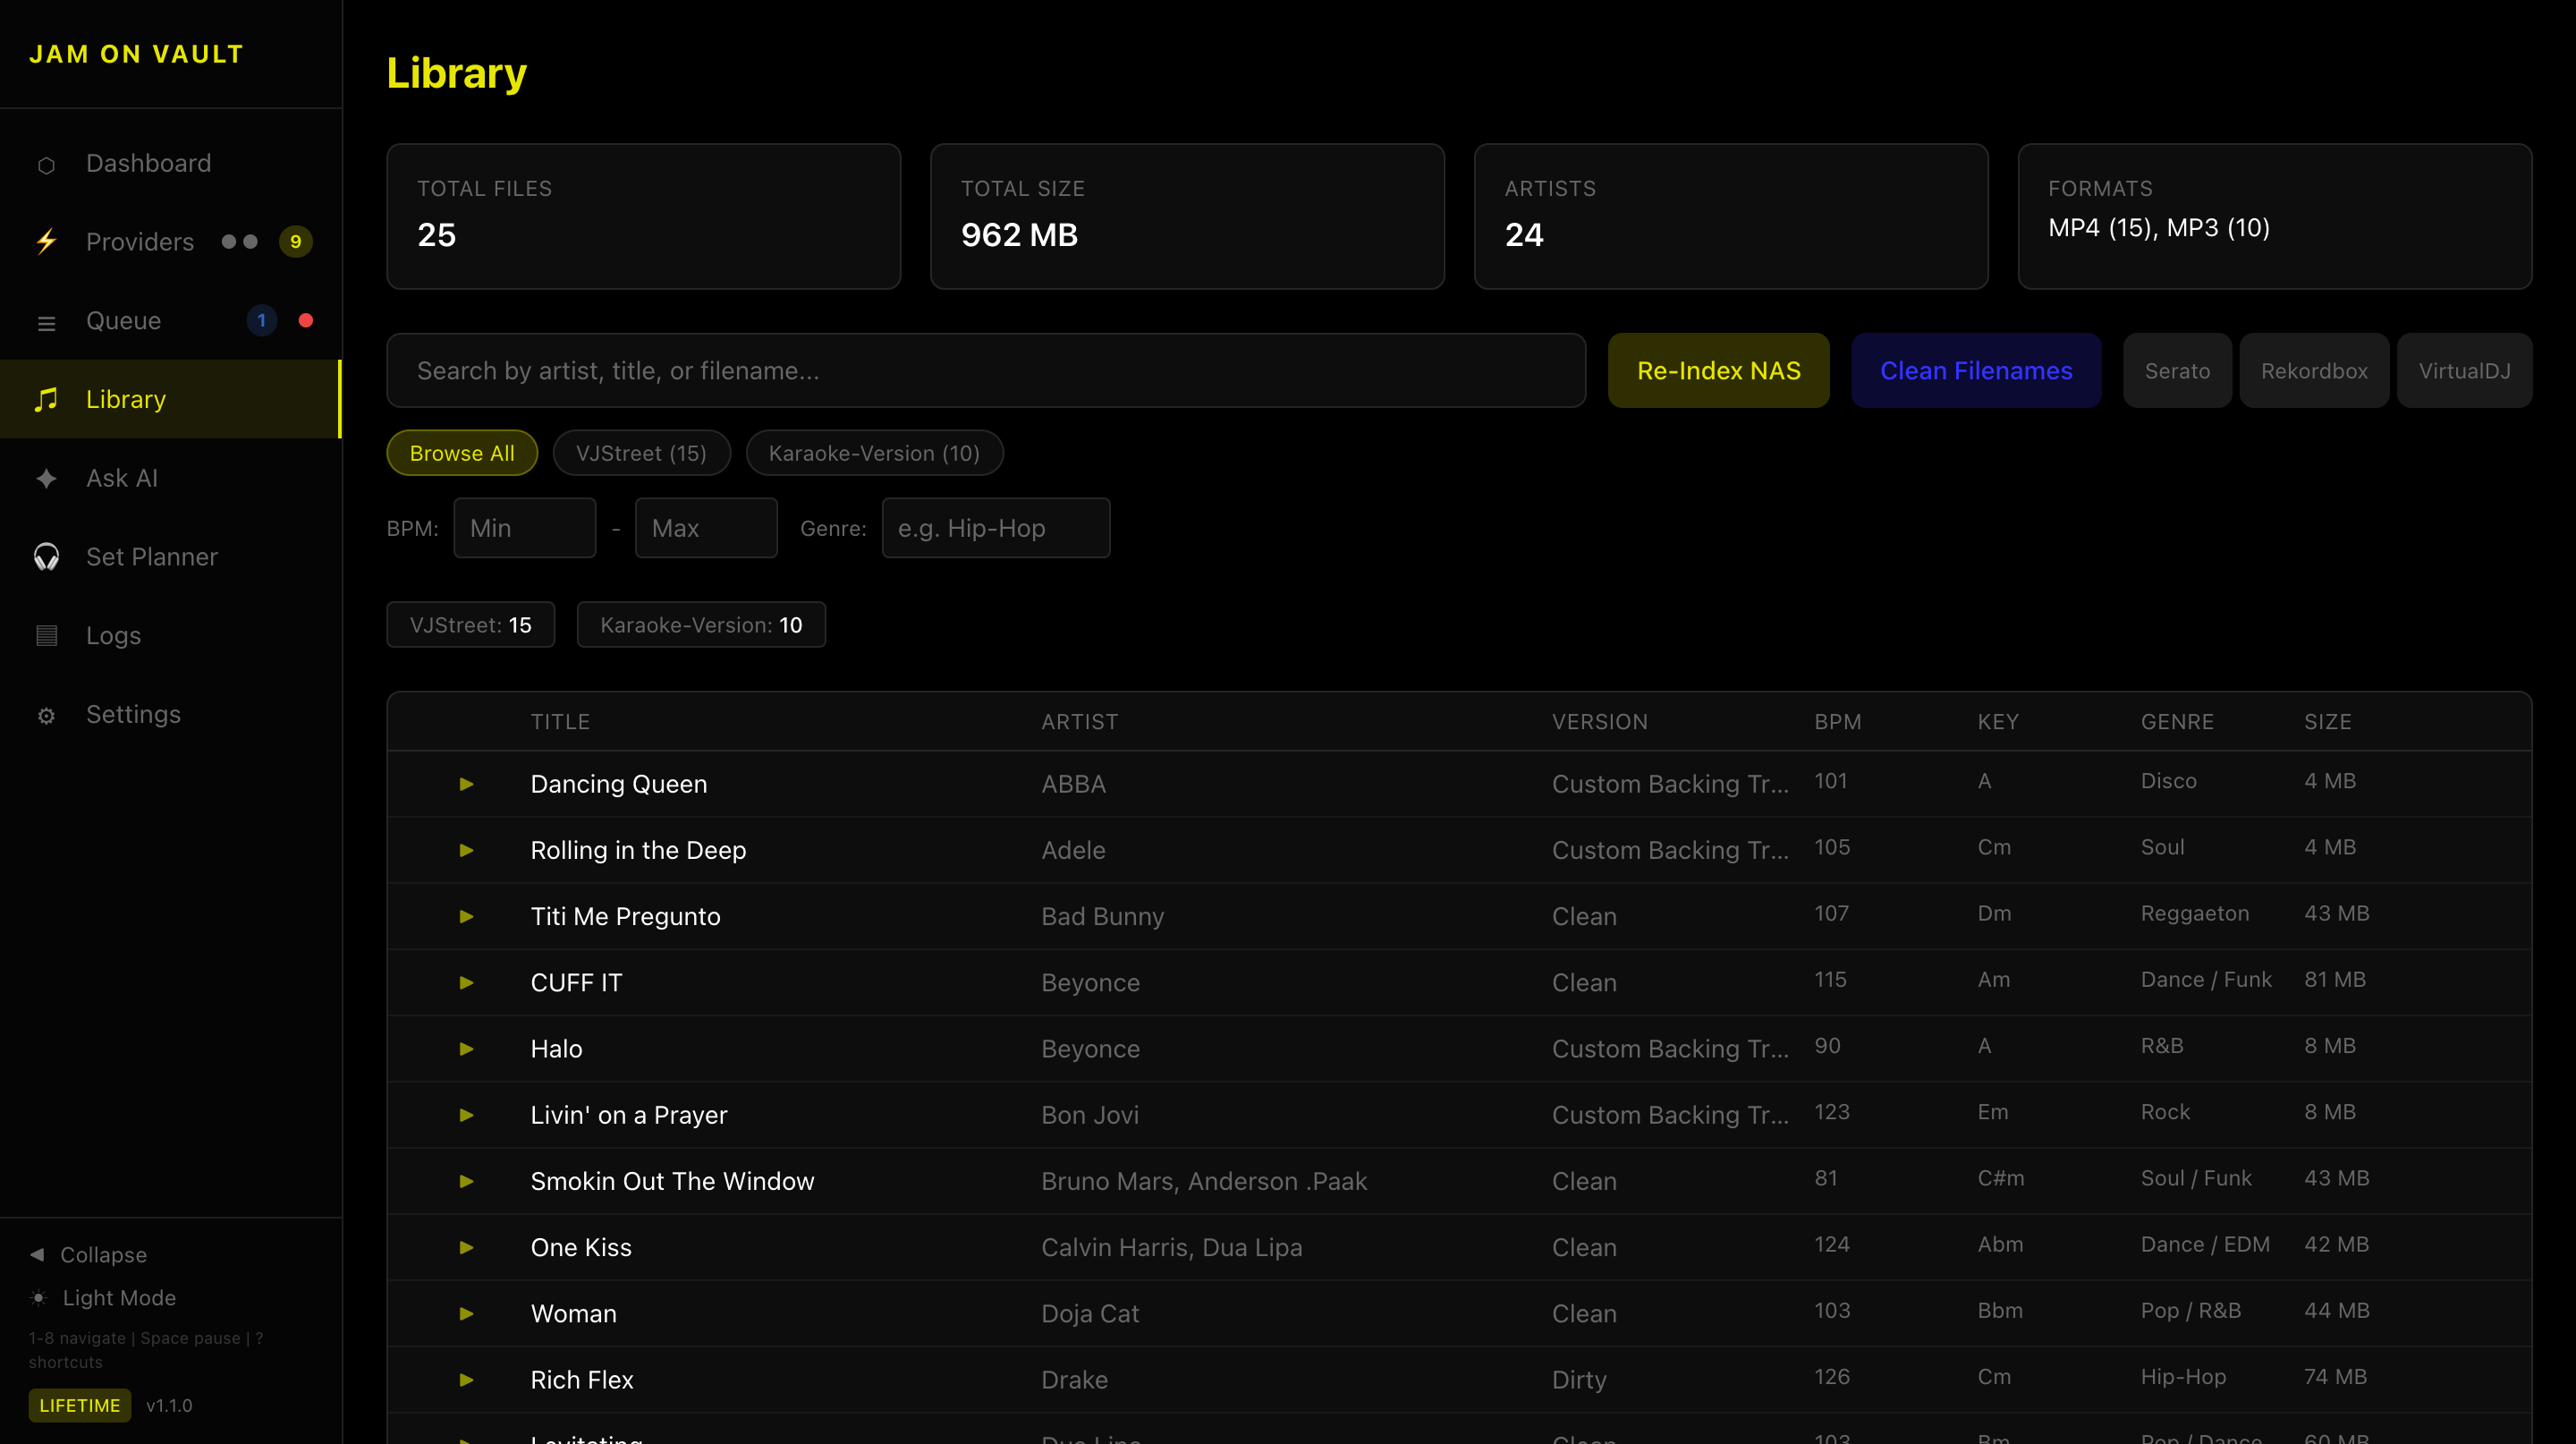Viewport: 2576px width, 1444px height.
Task: Click the Total Size 962 MB card
Action: pos(1187,216)
